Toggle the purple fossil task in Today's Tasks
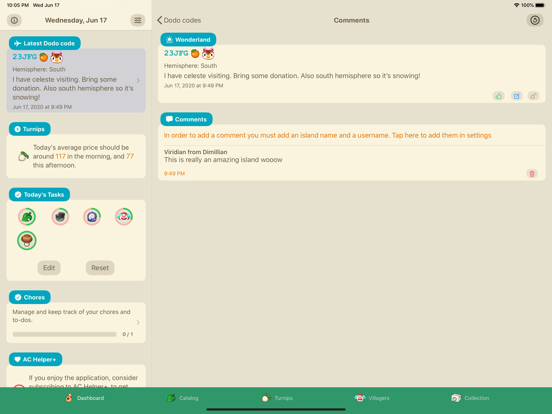552x414 pixels. point(92,217)
